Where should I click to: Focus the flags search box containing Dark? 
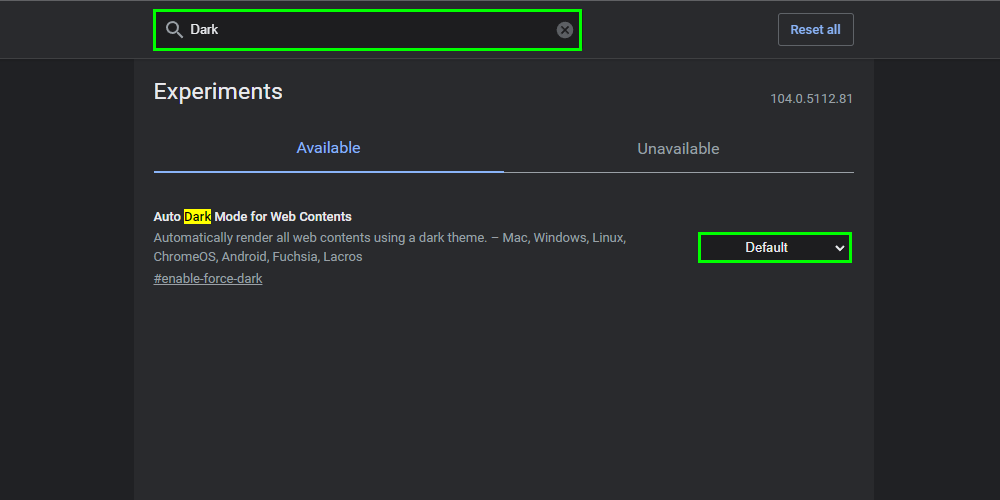367,30
